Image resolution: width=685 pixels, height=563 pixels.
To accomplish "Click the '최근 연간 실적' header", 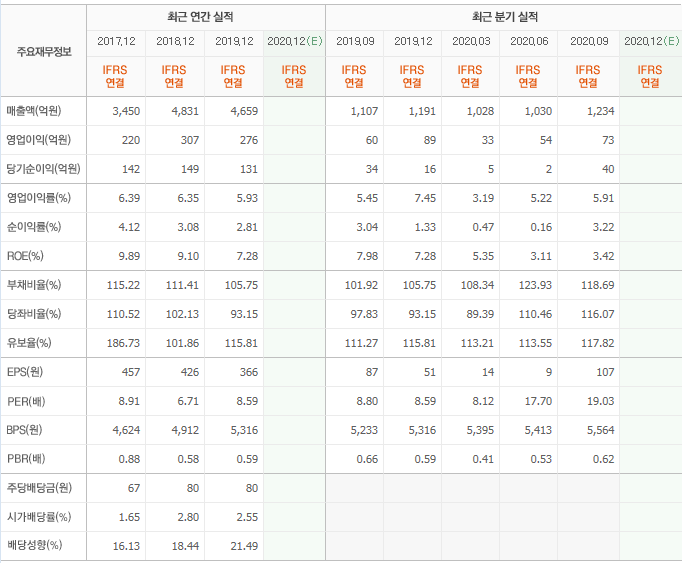I will (x=200, y=17).
